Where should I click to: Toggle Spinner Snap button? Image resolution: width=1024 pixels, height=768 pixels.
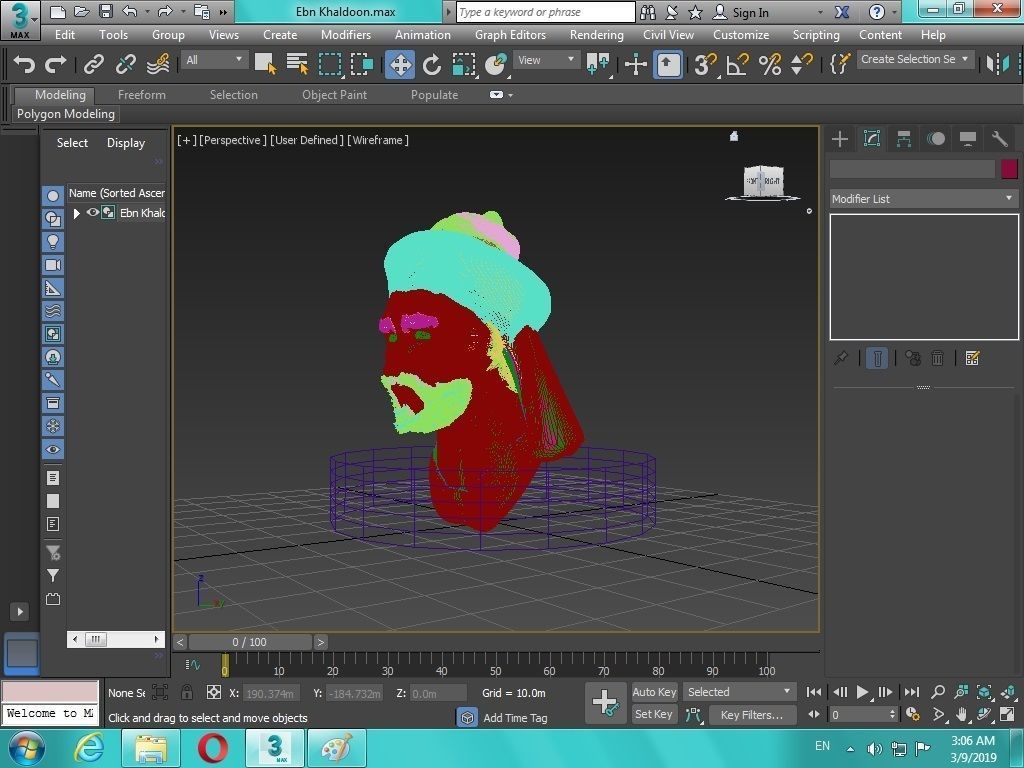point(801,64)
